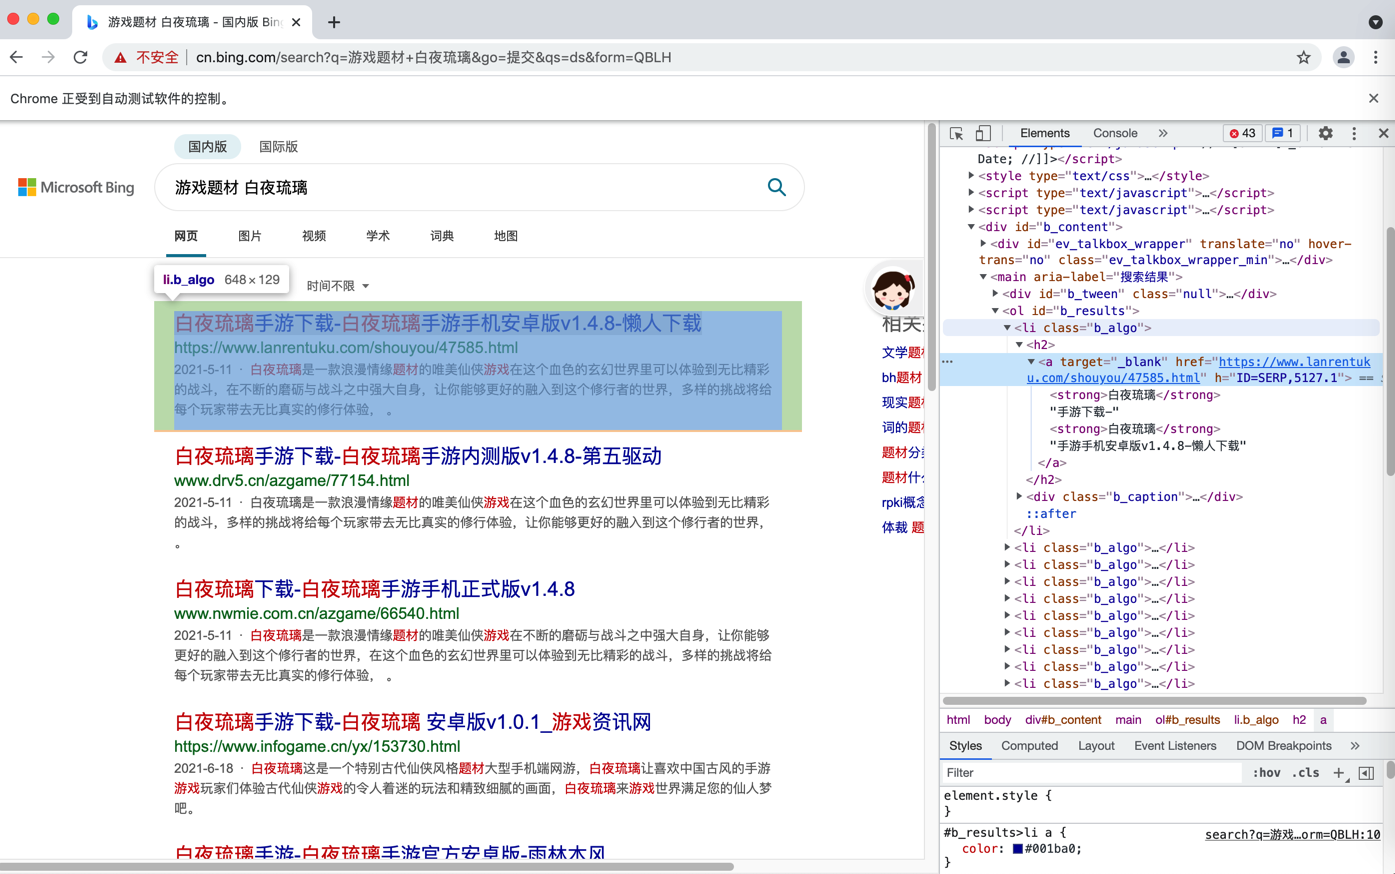Reload the page with refresh icon
This screenshot has height=874, width=1395.
click(x=81, y=57)
